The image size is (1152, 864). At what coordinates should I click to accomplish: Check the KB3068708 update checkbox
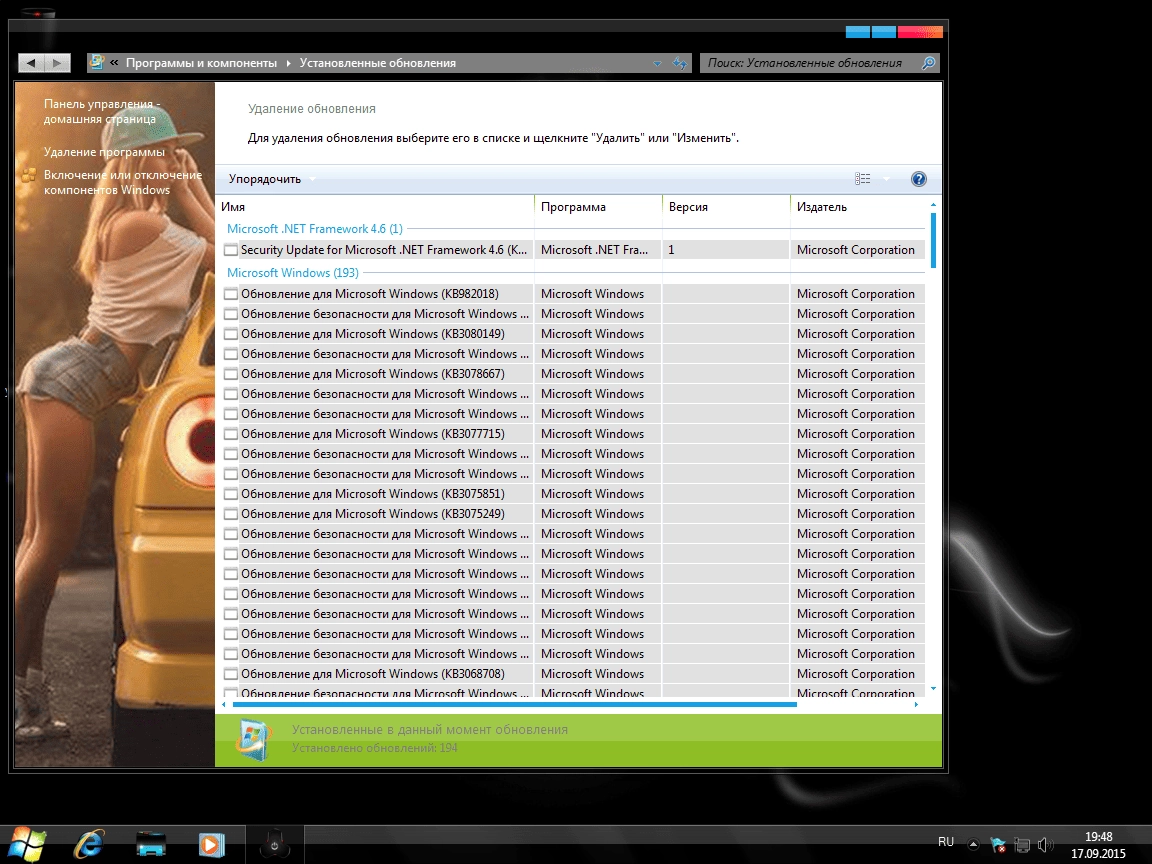[231, 674]
